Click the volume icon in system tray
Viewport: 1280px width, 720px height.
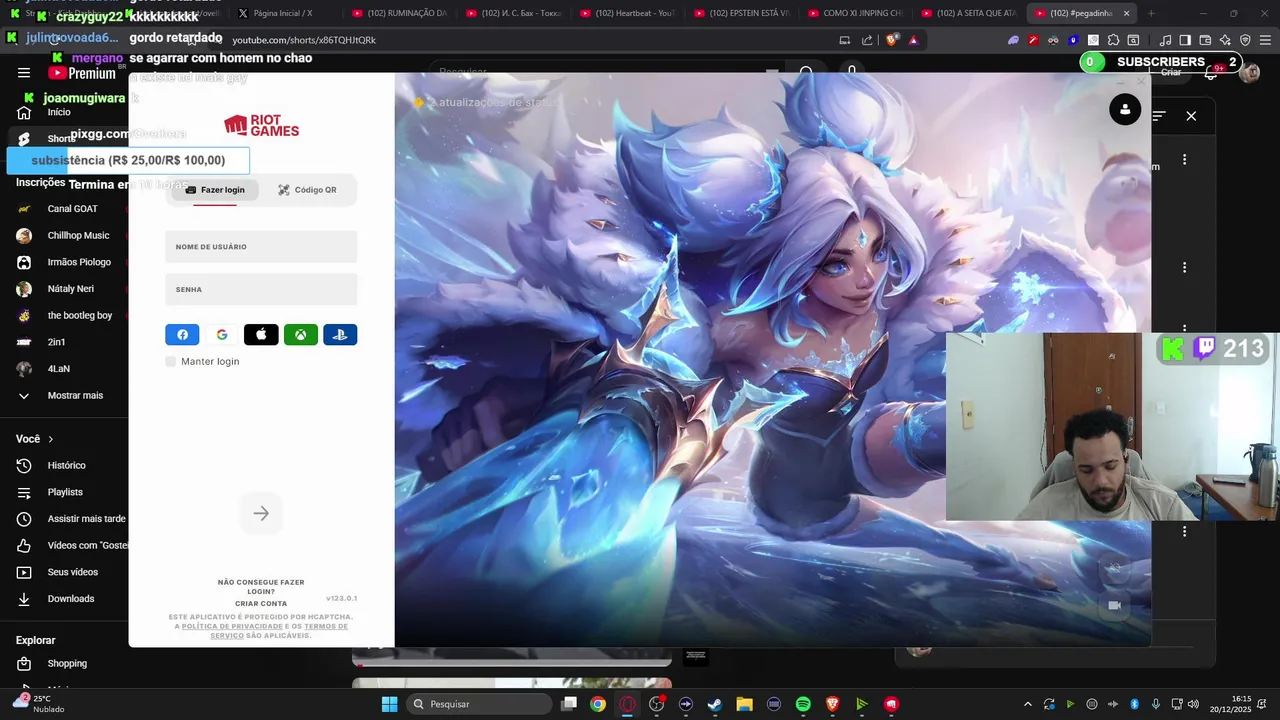pos(1193,704)
